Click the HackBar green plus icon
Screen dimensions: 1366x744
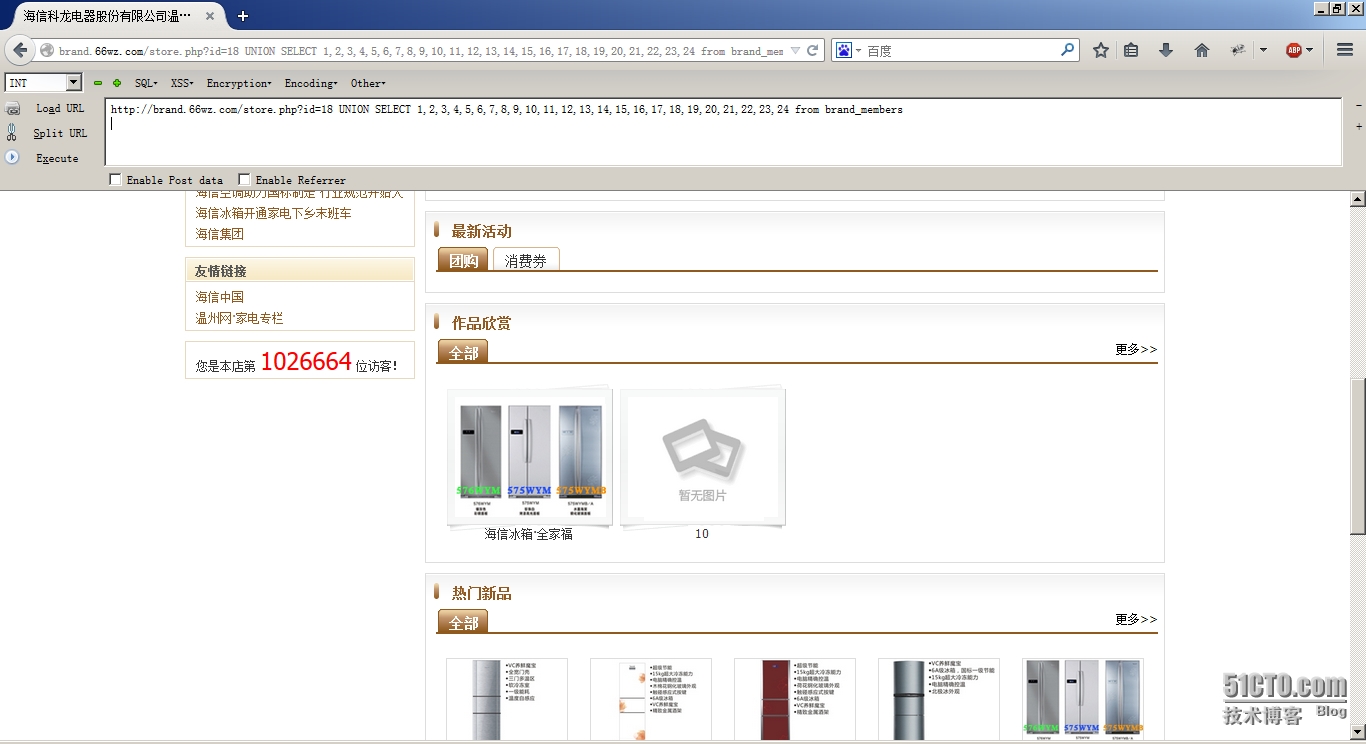(117, 83)
